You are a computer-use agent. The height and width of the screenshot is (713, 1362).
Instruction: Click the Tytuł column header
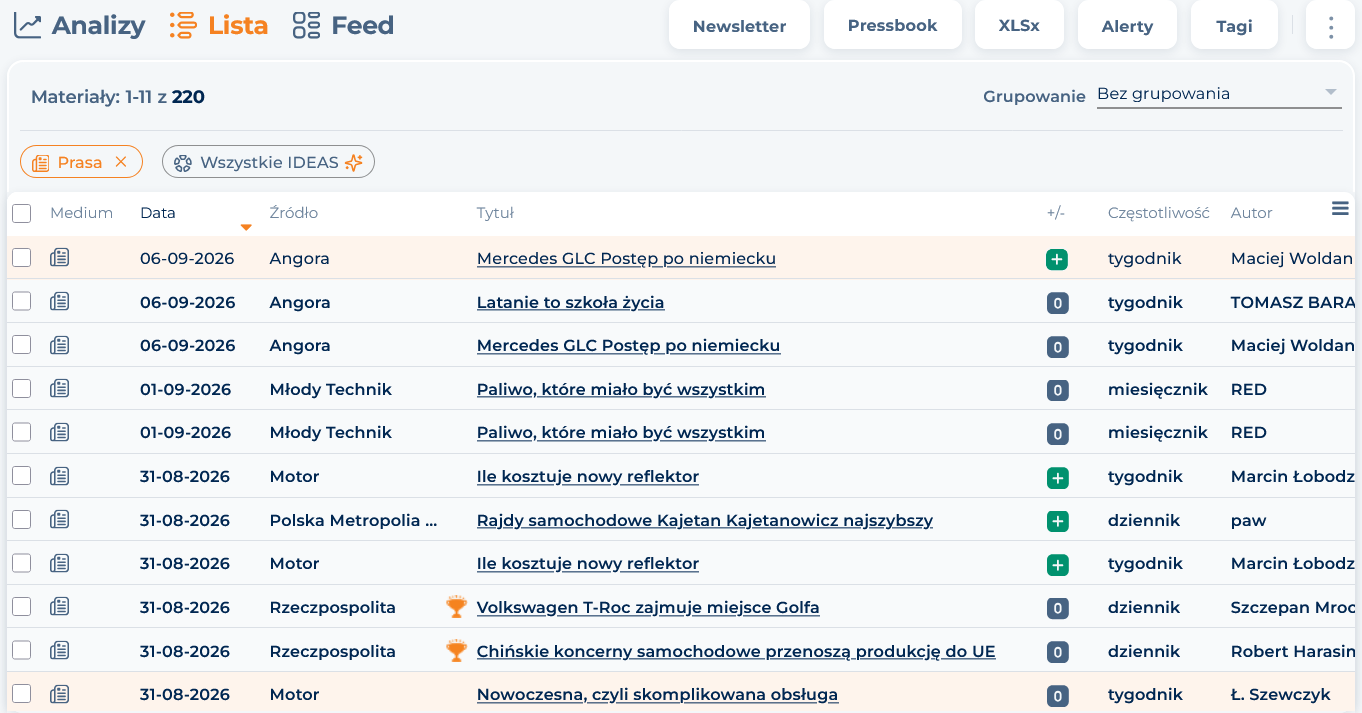495,213
